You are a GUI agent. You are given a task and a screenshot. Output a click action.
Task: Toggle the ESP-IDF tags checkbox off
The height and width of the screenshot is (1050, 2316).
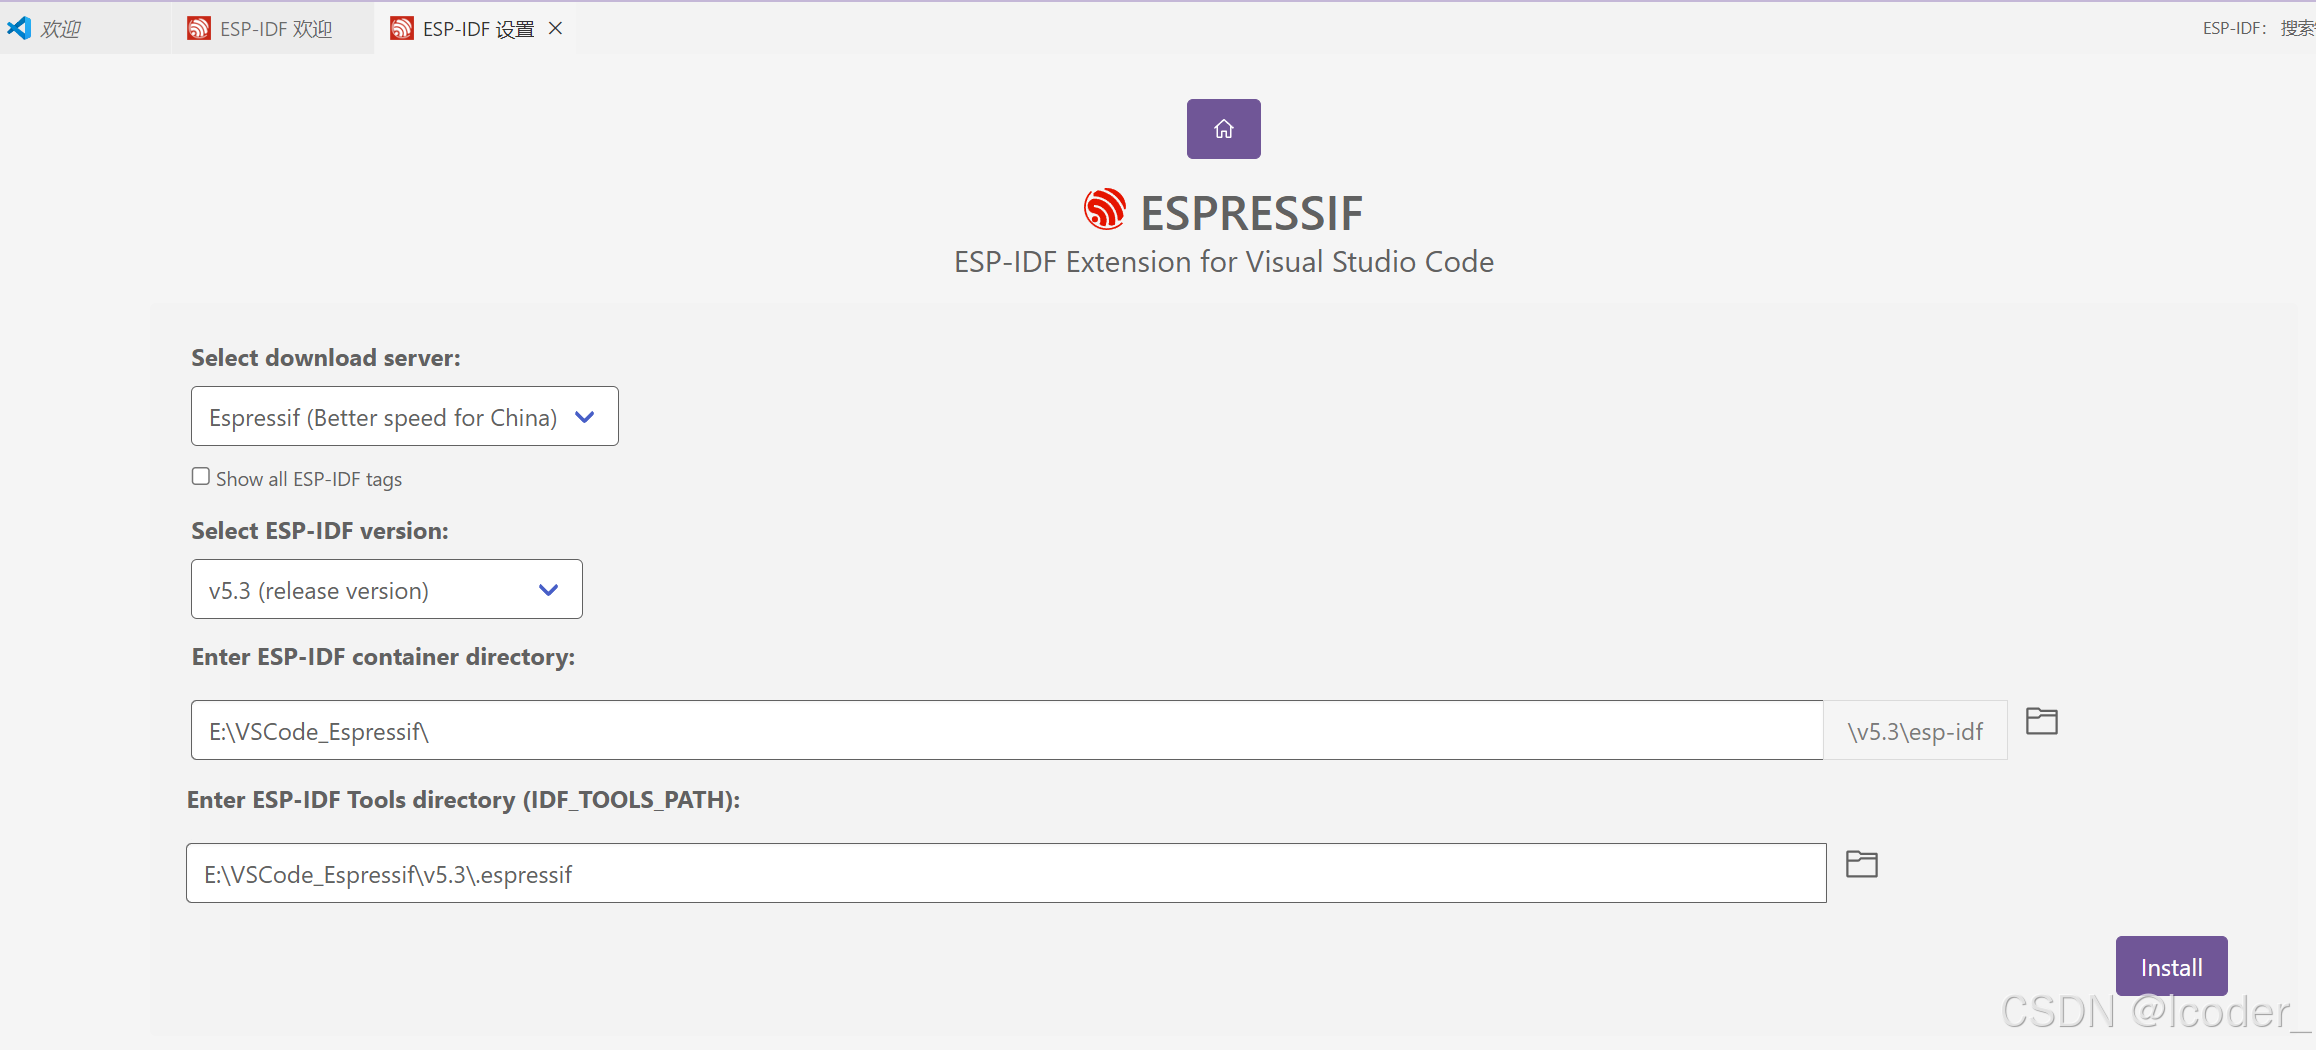pos(200,476)
